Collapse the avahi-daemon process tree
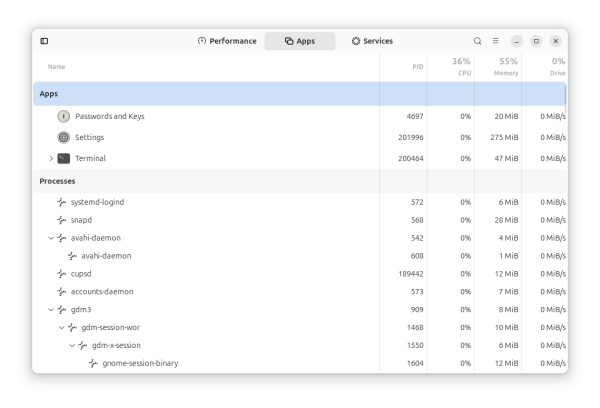The height and width of the screenshot is (408, 600). point(51,238)
